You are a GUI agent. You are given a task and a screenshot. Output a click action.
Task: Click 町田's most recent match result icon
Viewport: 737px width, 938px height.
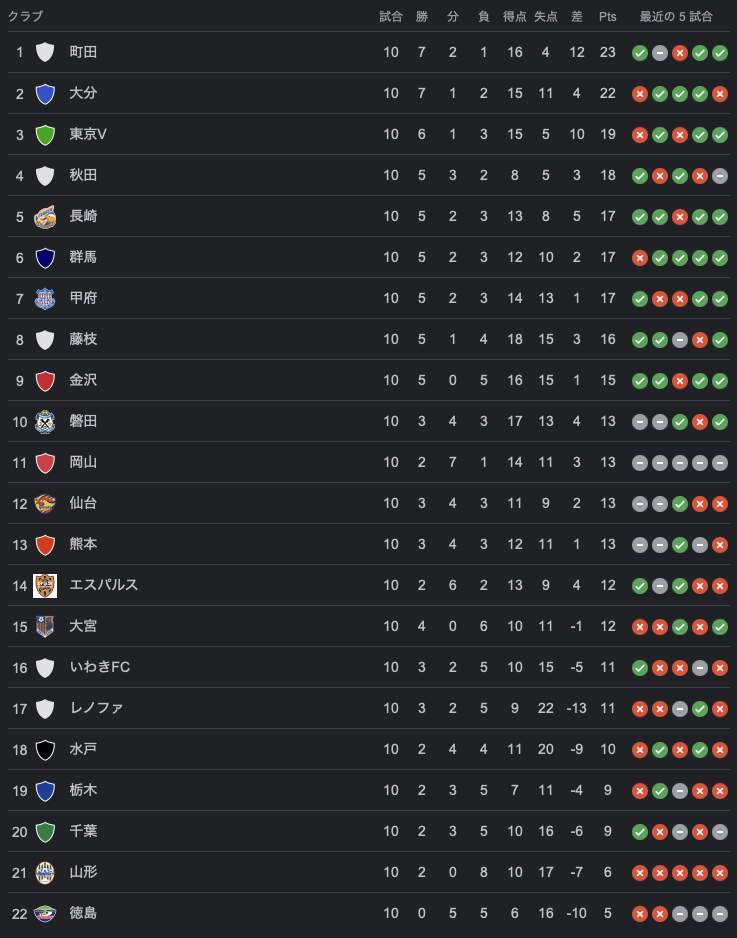coord(720,52)
